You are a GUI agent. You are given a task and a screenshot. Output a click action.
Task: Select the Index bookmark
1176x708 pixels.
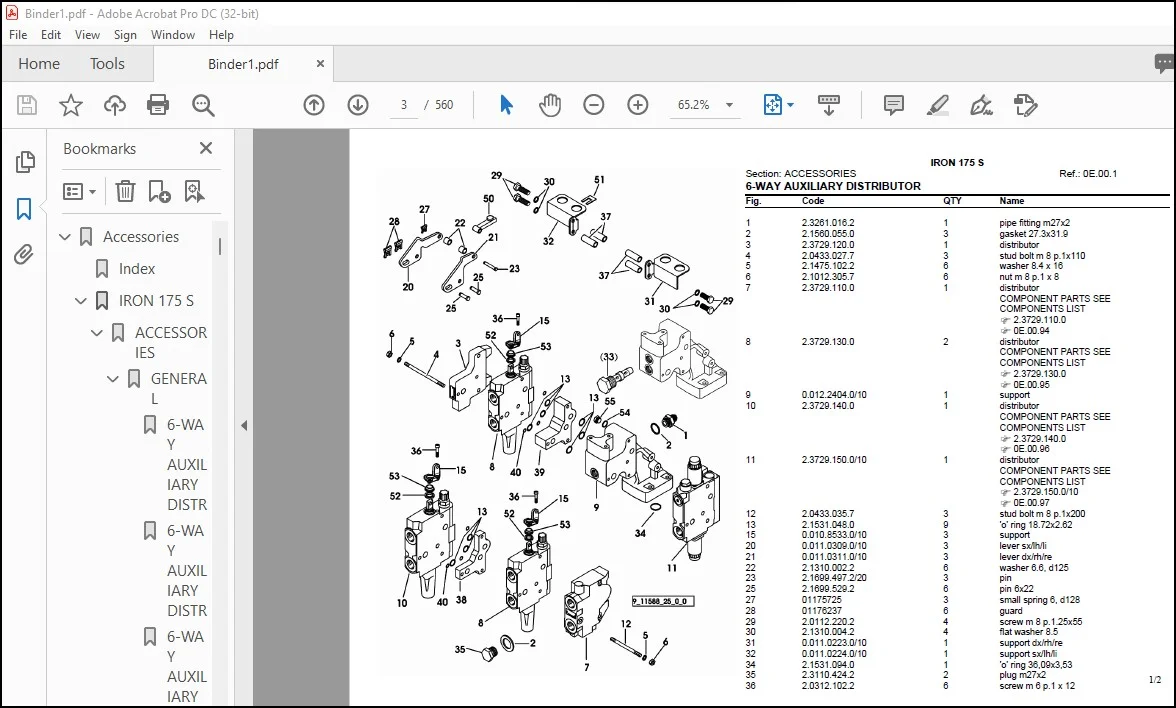pyautogui.click(x=136, y=268)
